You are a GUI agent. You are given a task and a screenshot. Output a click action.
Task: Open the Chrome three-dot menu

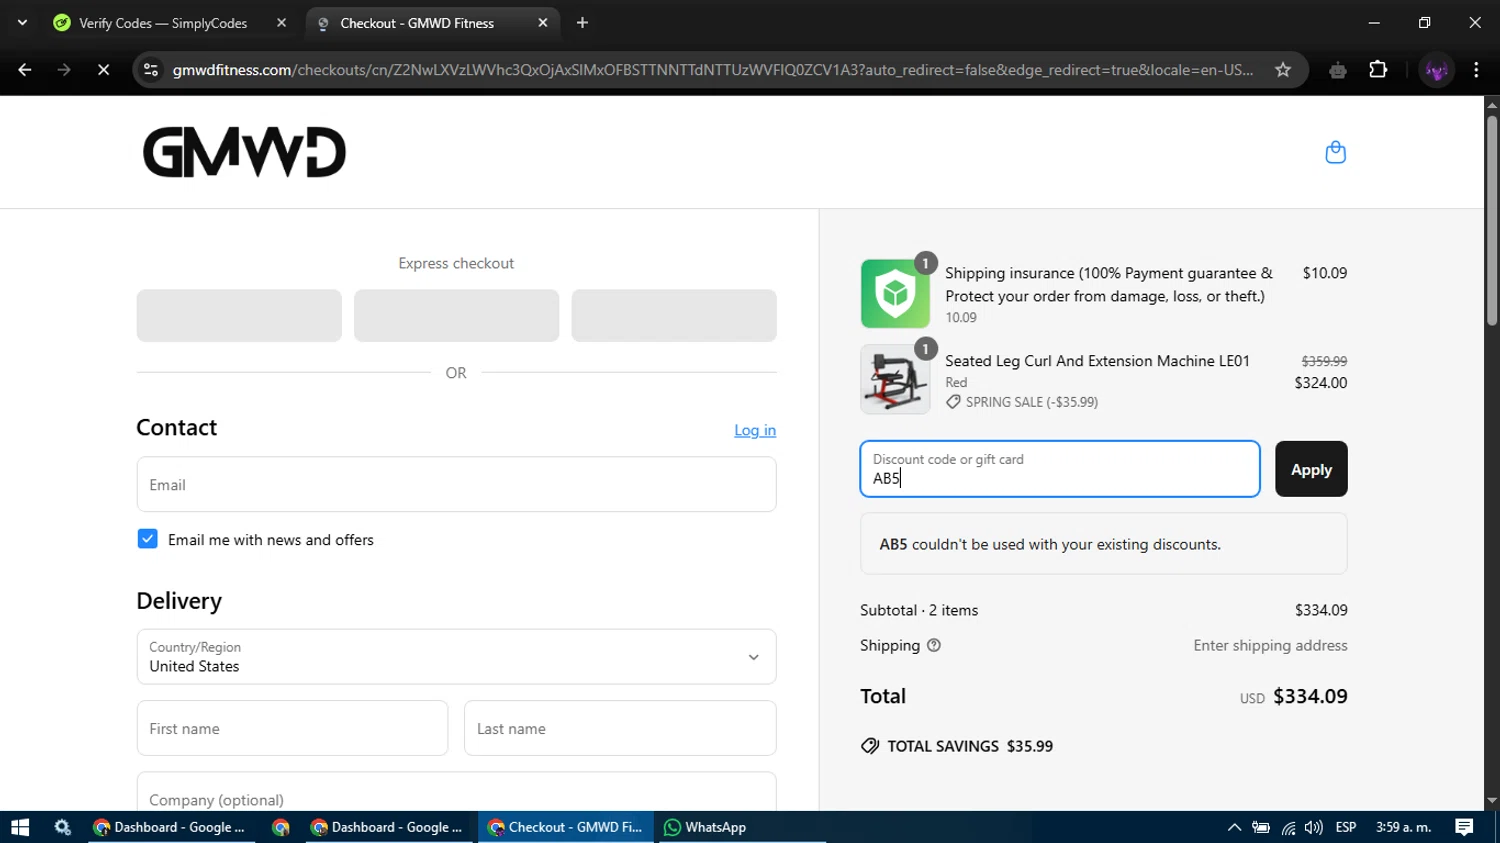1476,70
